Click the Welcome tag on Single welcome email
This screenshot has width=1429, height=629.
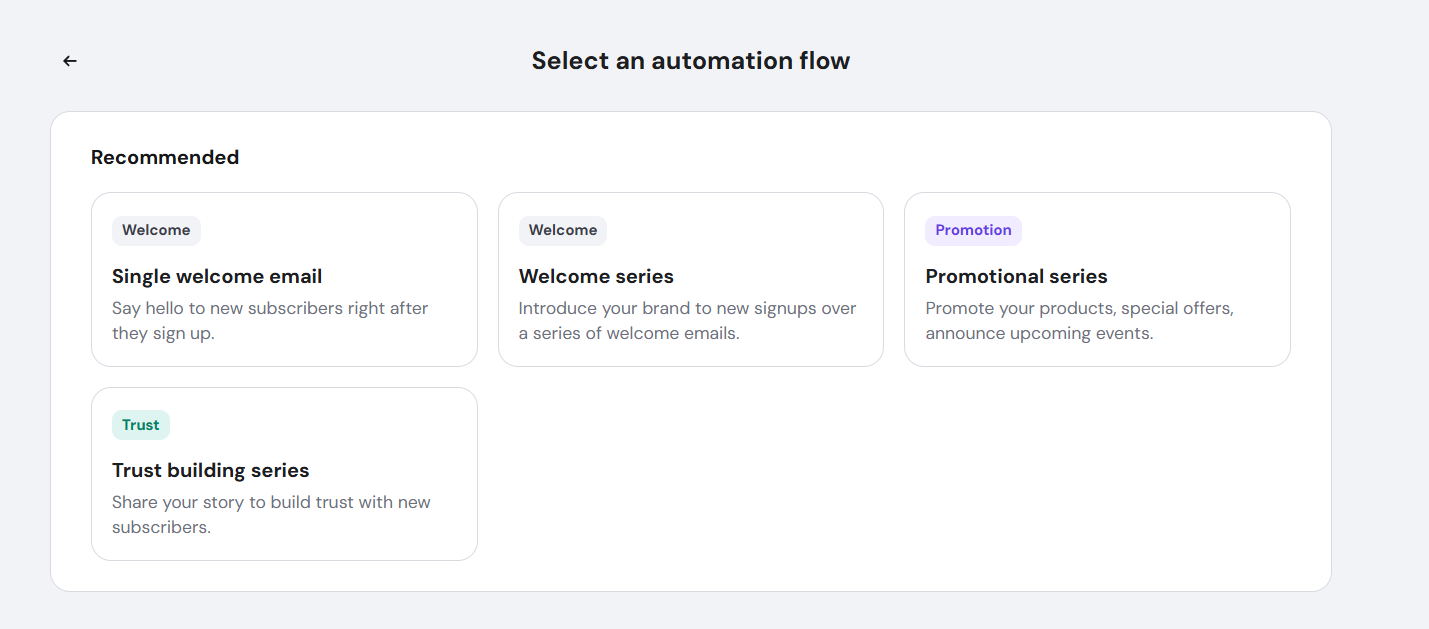156,231
